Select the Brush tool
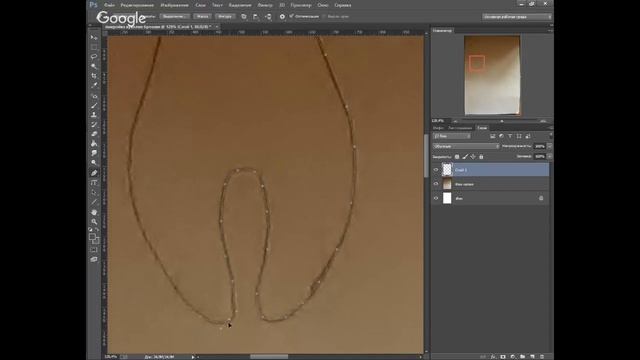 (94, 106)
